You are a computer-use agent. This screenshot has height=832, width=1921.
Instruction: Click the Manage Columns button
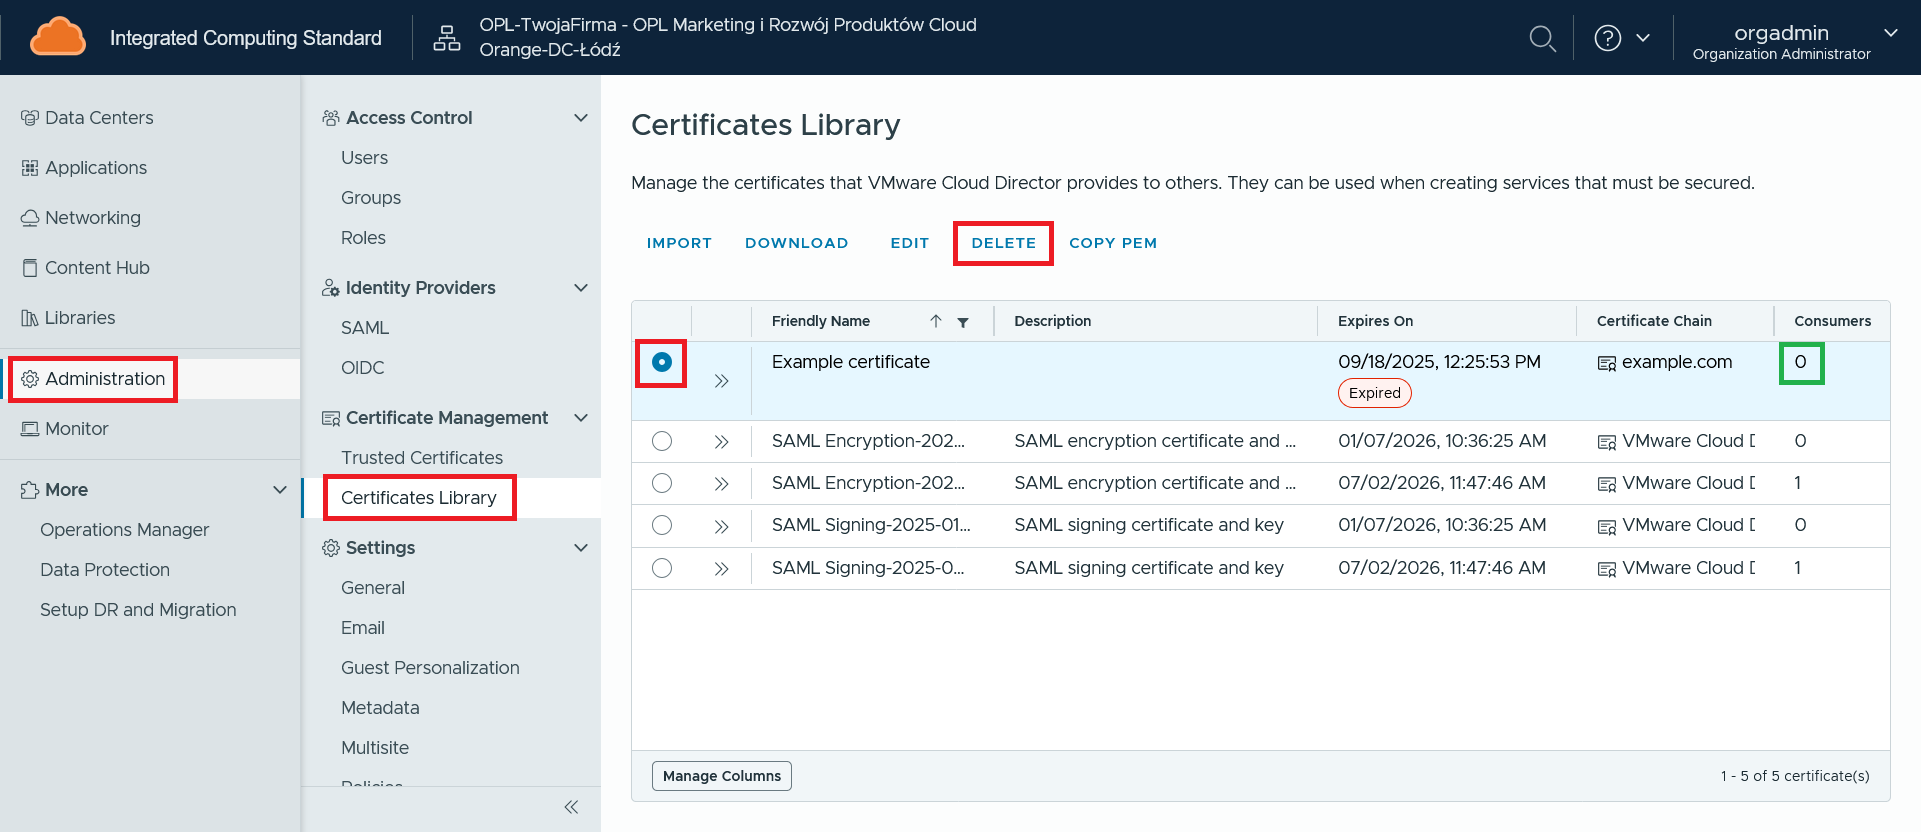click(x=721, y=776)
